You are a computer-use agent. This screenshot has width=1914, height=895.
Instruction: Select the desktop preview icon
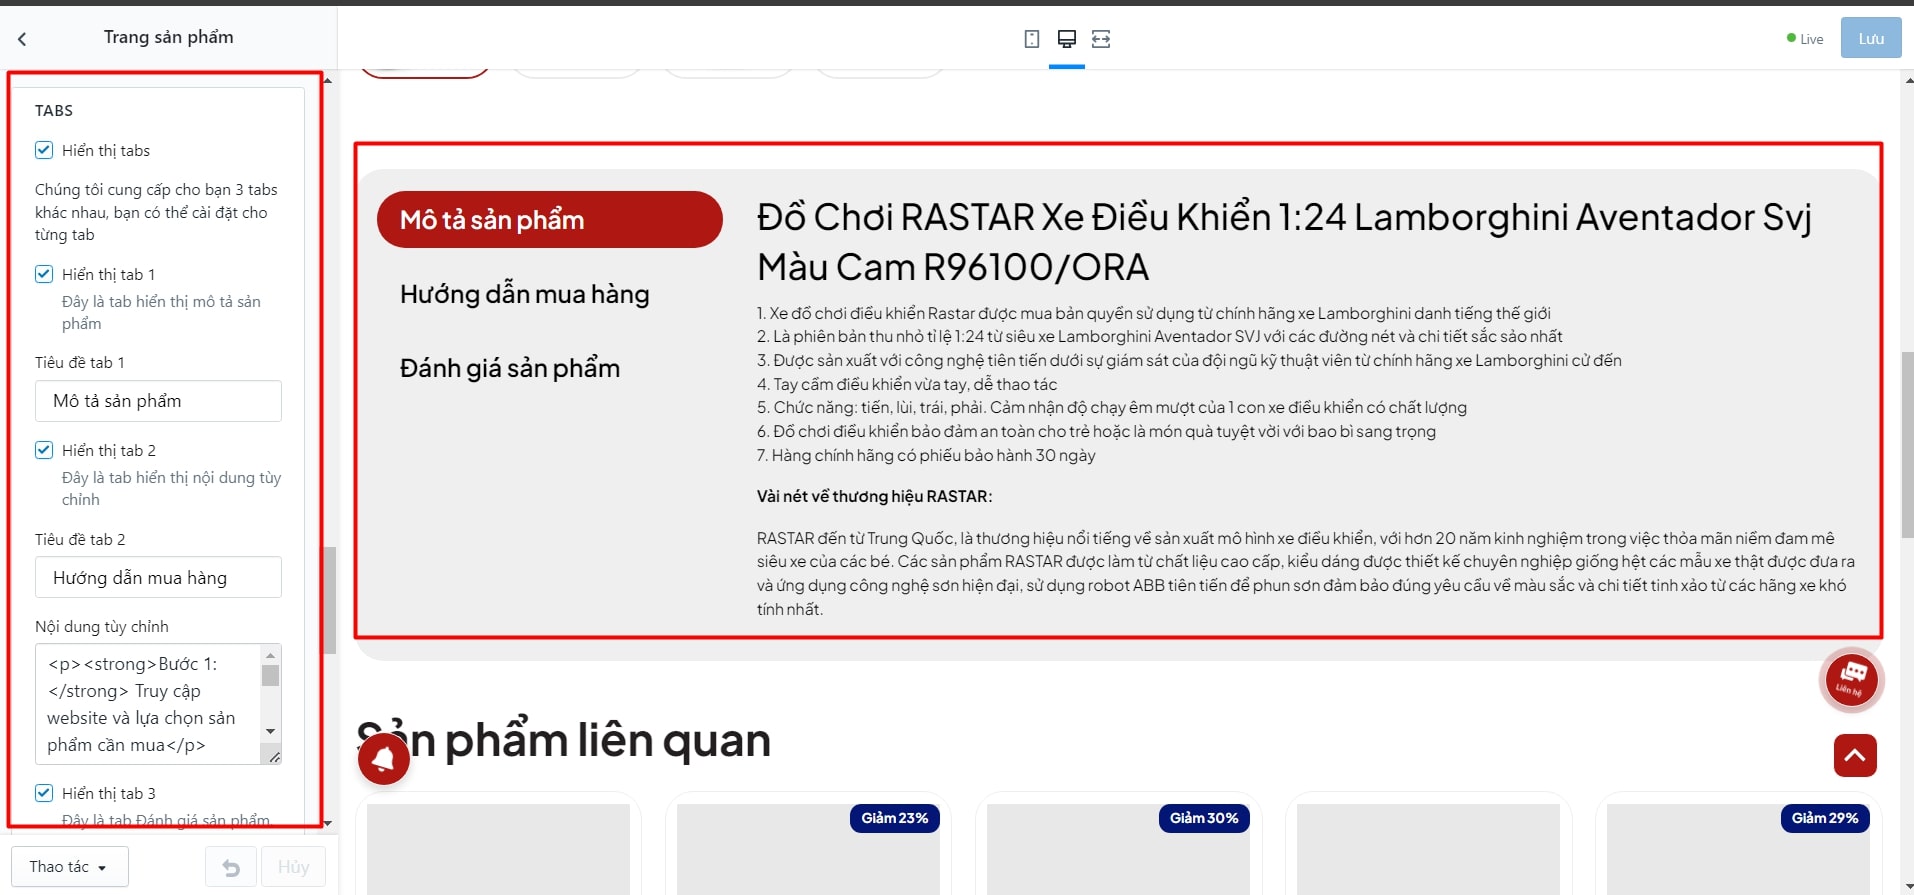[1067, 39]
